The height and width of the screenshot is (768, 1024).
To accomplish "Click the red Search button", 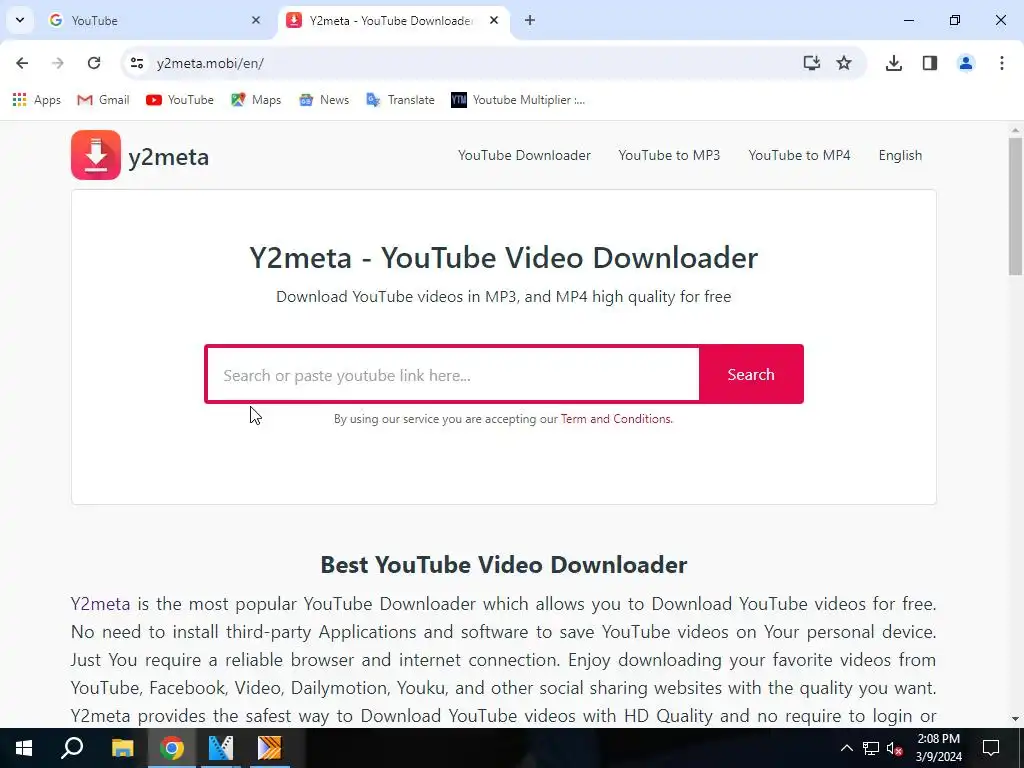I will click(751, 374).
